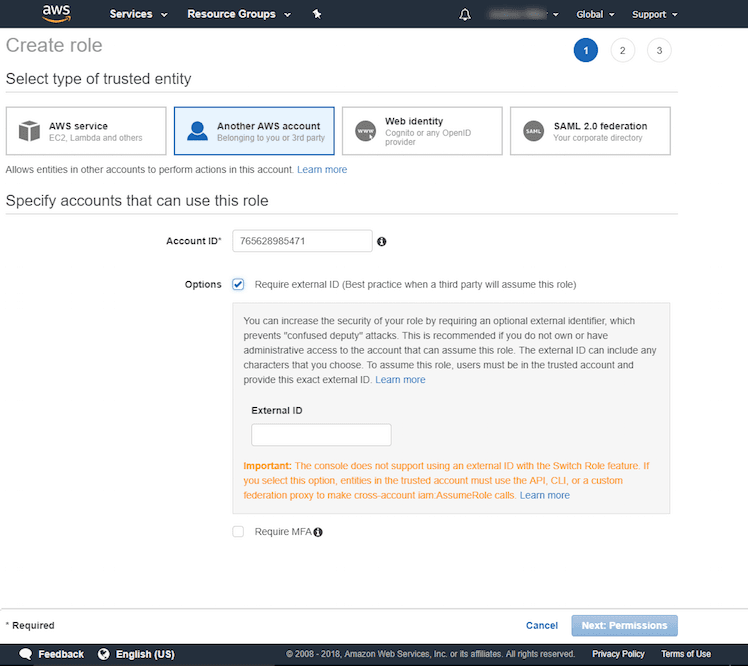Click the AWS logo home icon
The width and height of the screenshot is (748, 666).
[x=56, y=14]
